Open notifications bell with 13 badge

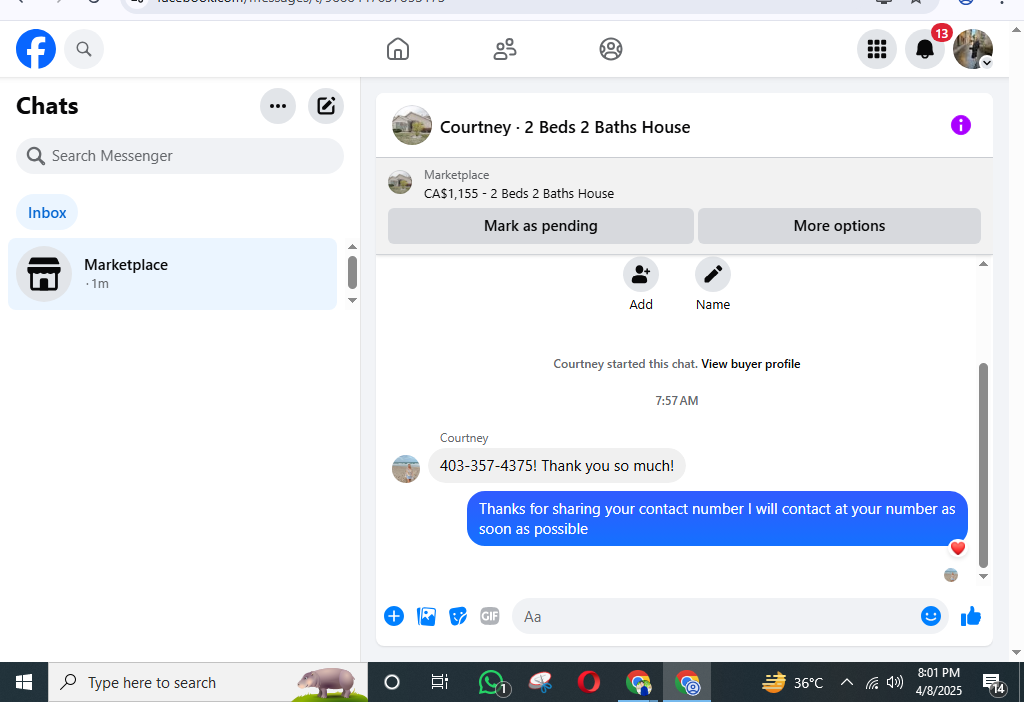[925, 49]
